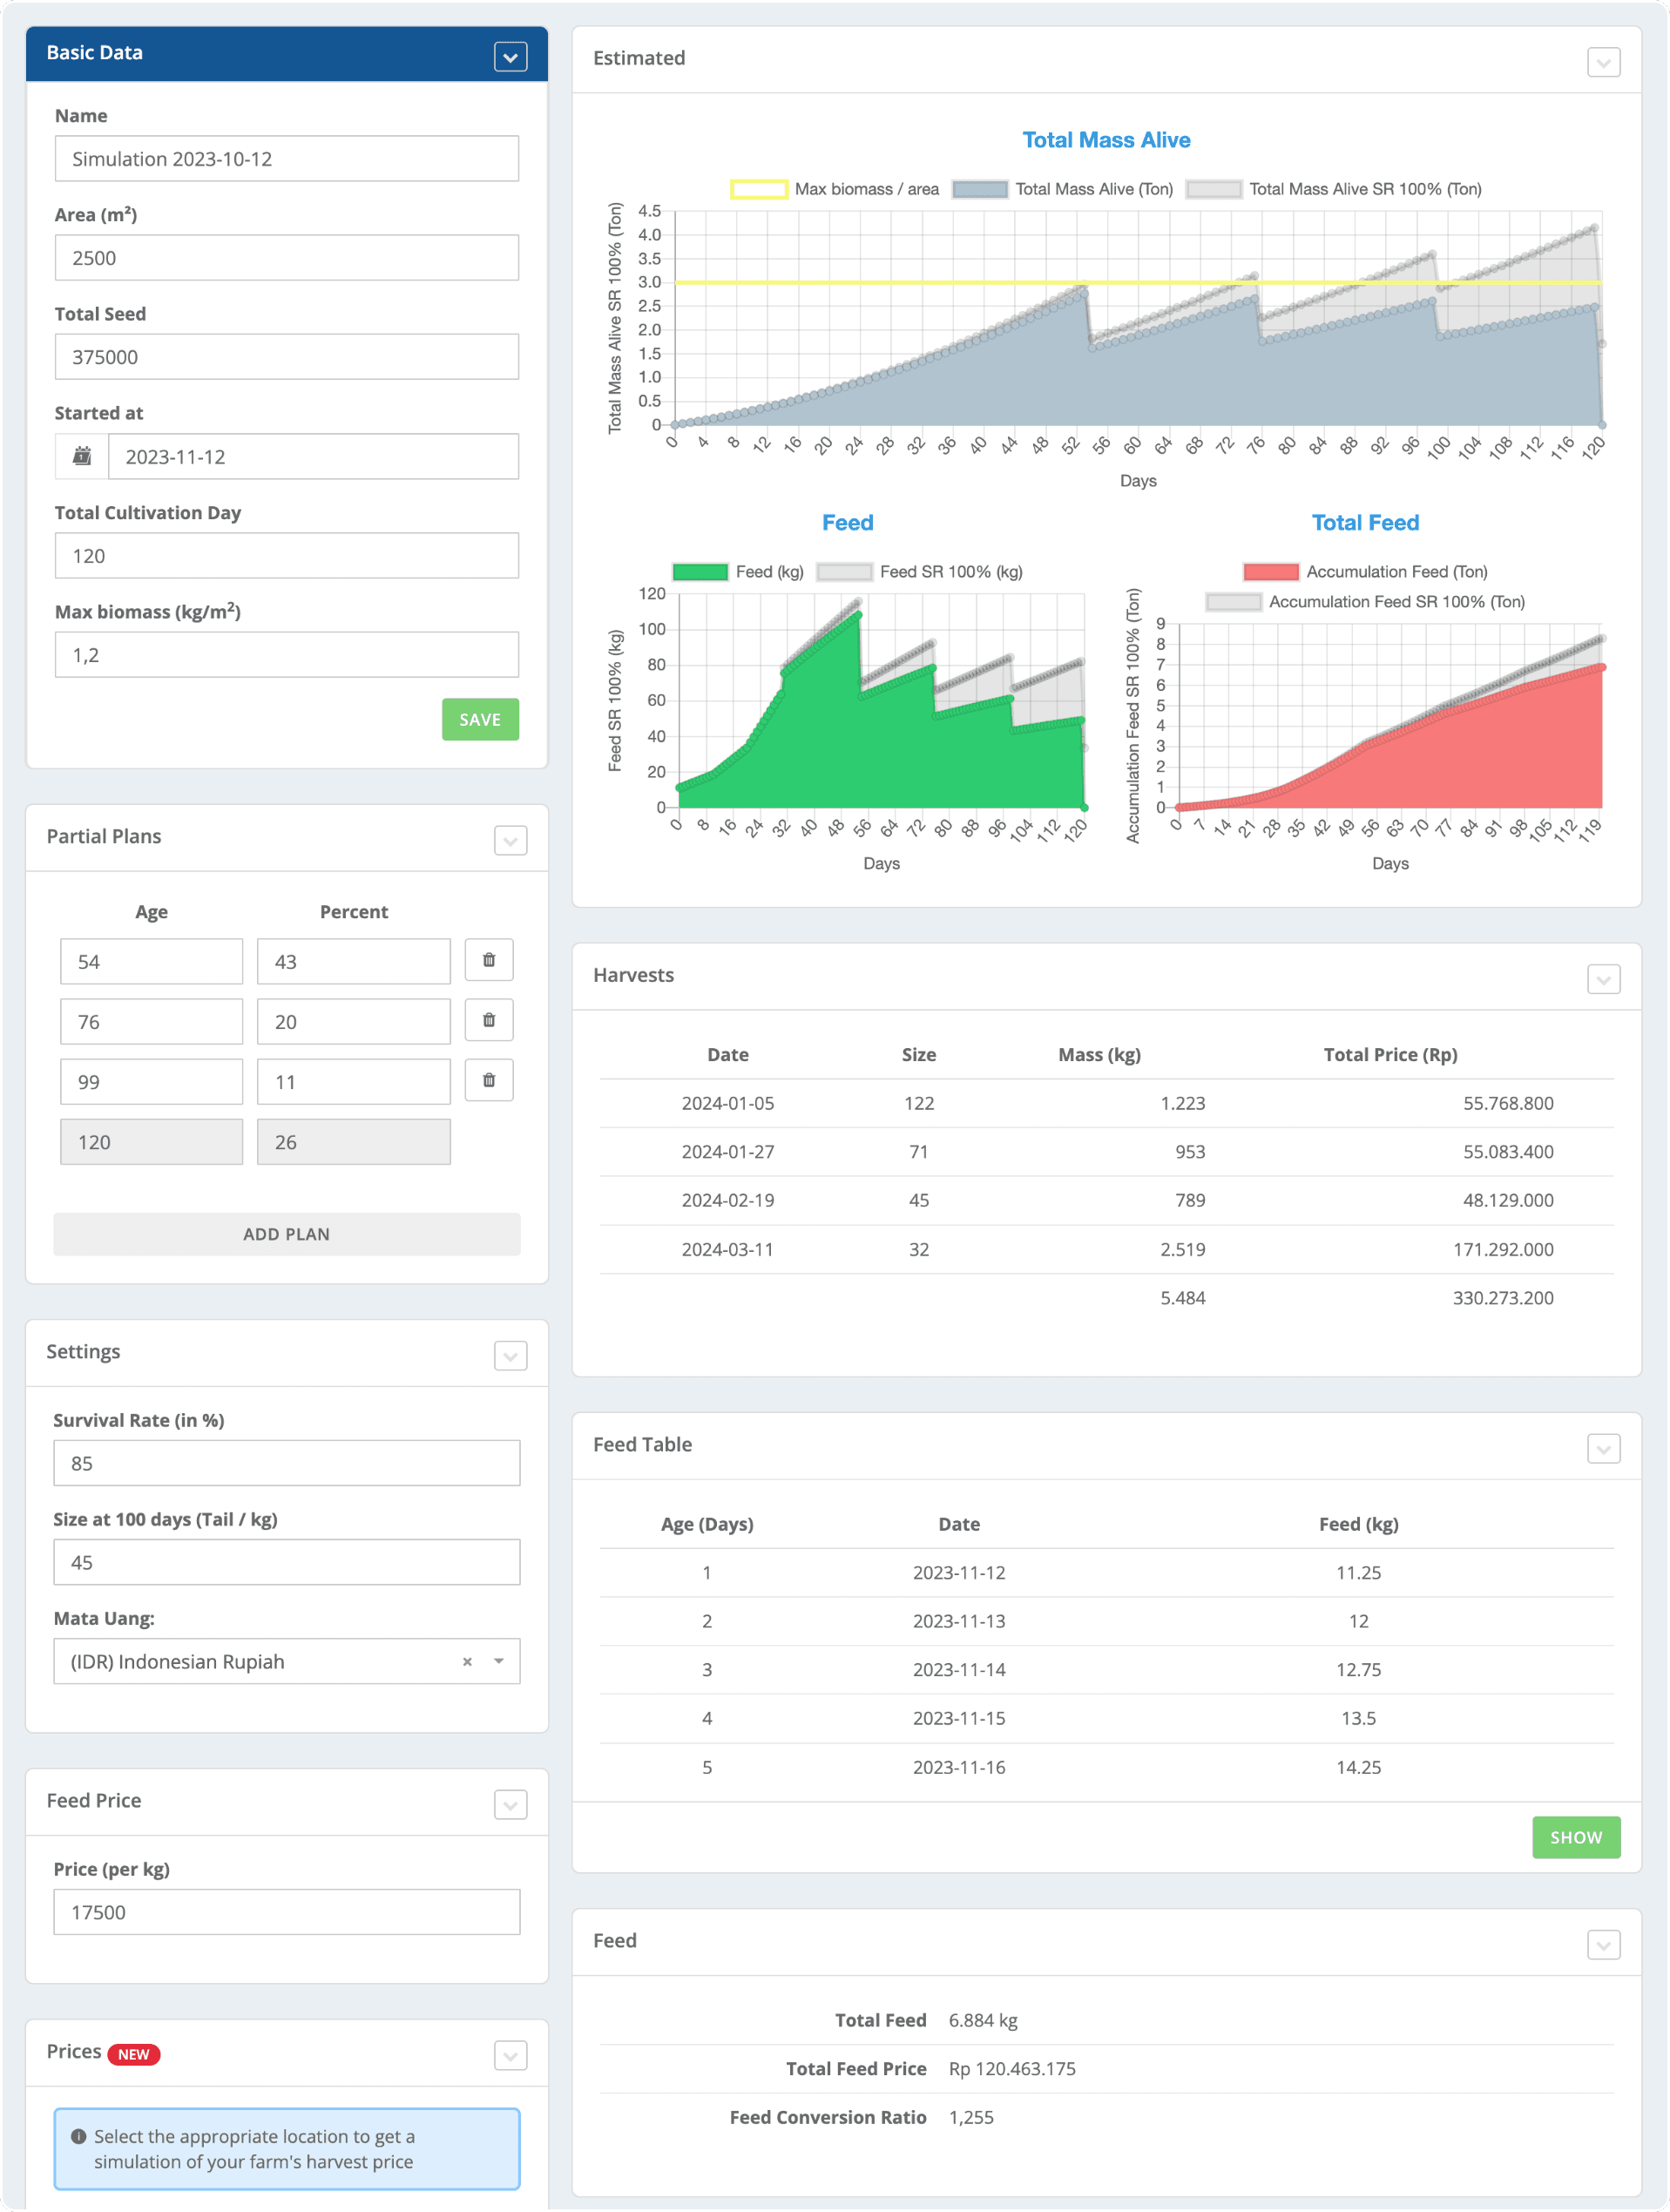This screenshot has width=1670, height=2212.
Task: Click harvest date 2024-03-11
Action: pos(727,1249)
